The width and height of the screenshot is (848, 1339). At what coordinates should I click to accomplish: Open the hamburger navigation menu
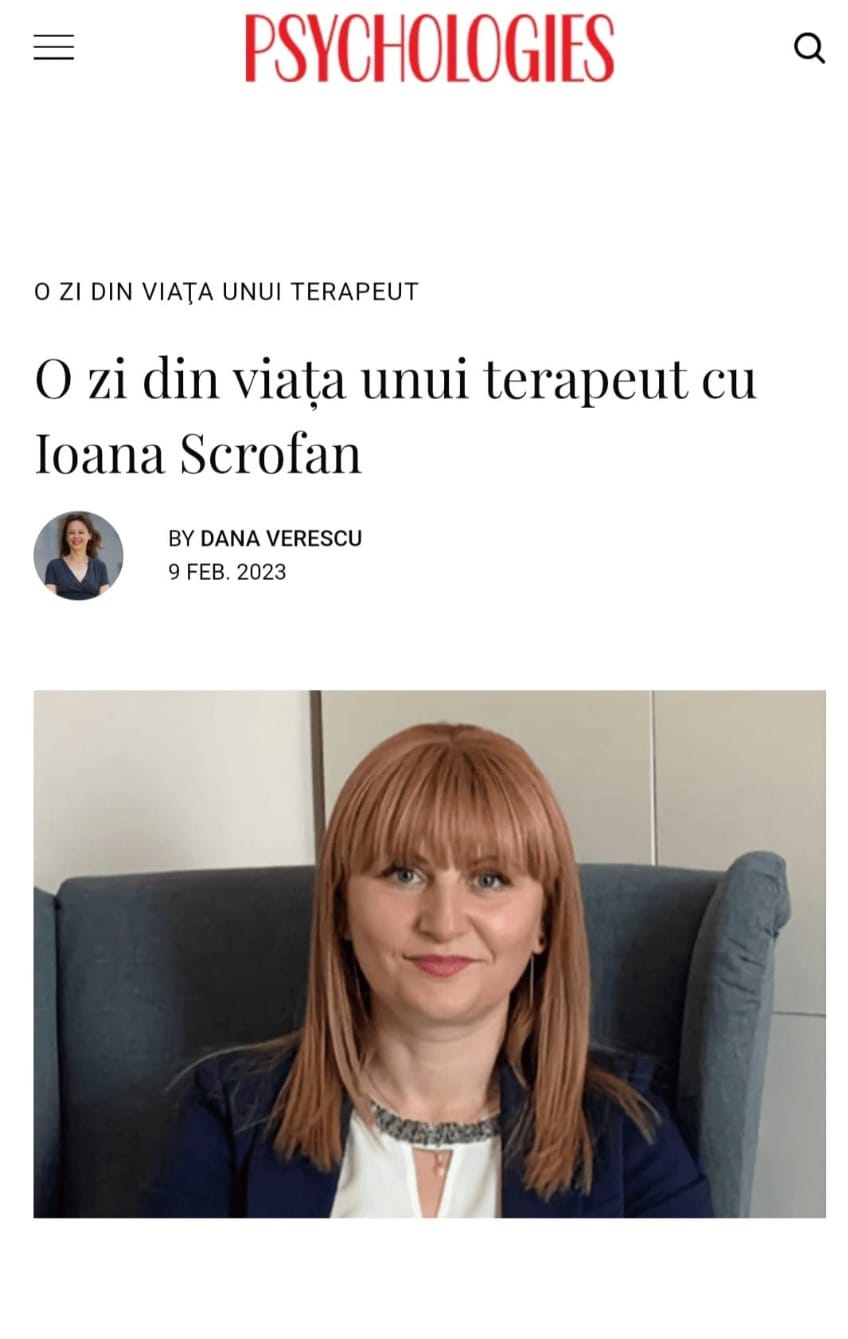tap(54, 47)
